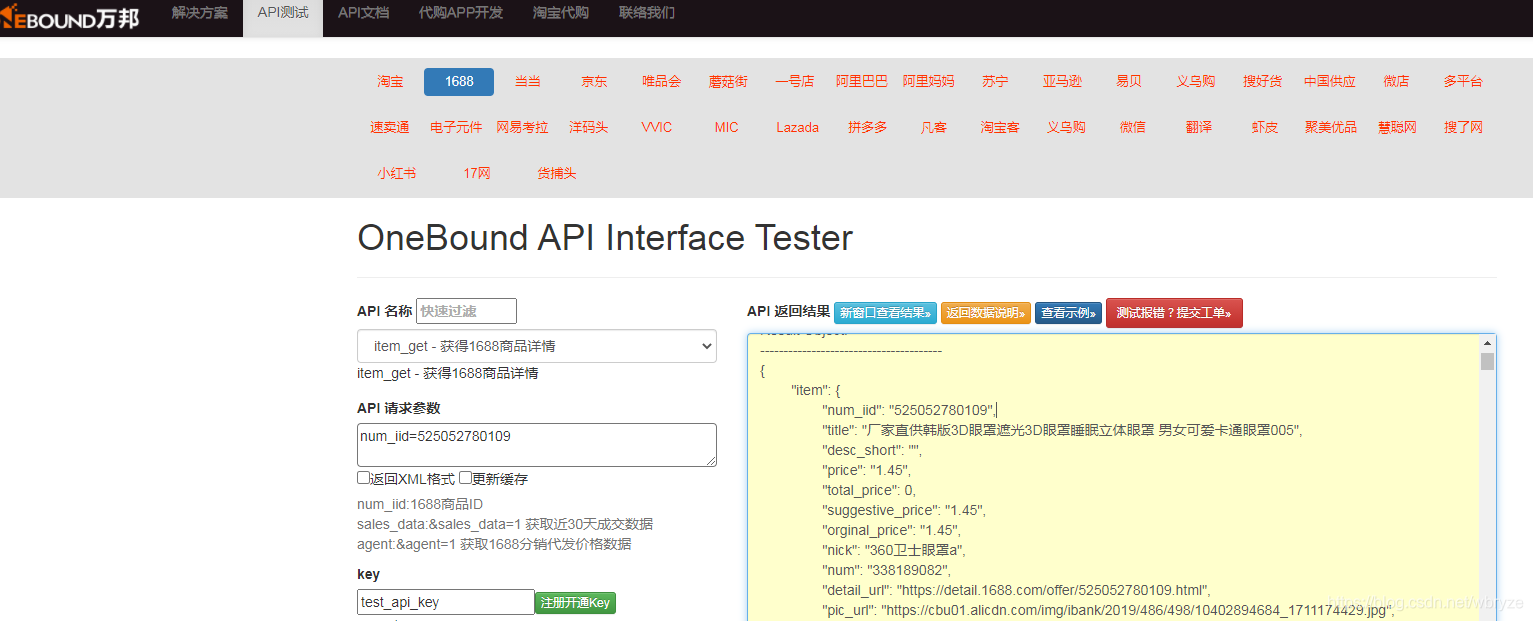The width and height of the screenshot is (1533, 621).
Task: Open the 洋码头 platform link
Action: tap(589, 128)
